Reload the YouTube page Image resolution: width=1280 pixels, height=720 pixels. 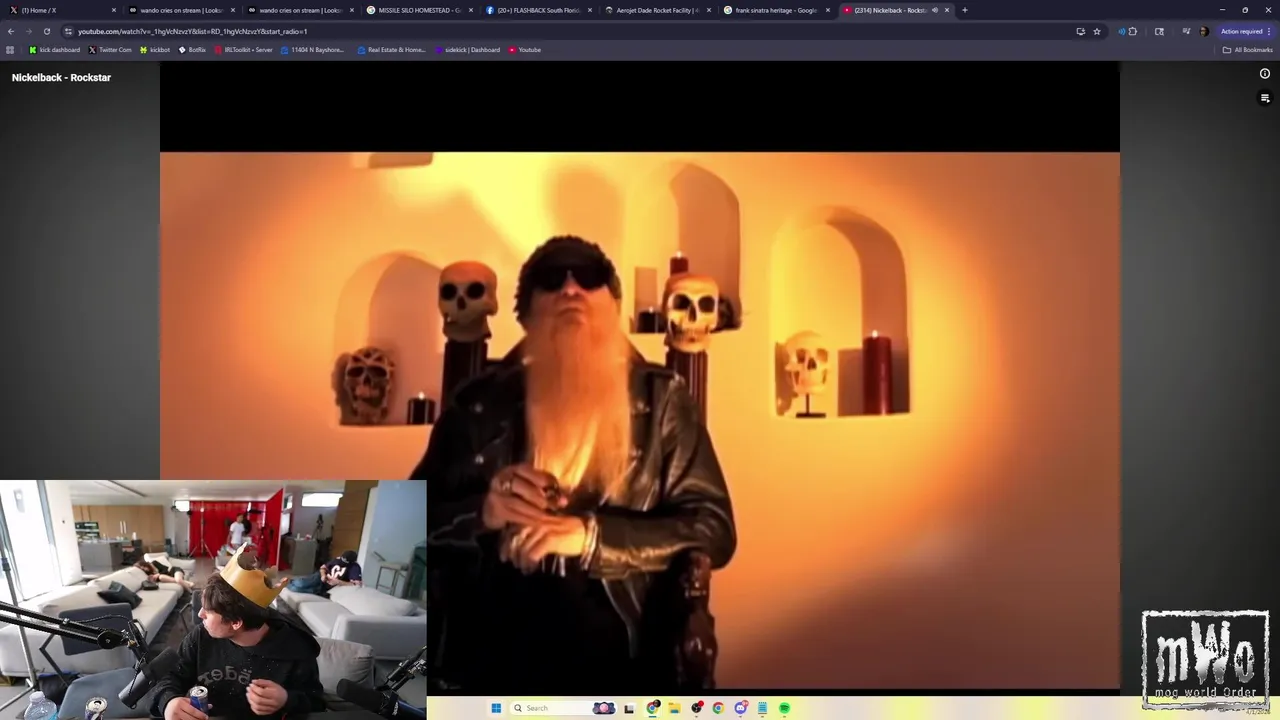[46, 31]
